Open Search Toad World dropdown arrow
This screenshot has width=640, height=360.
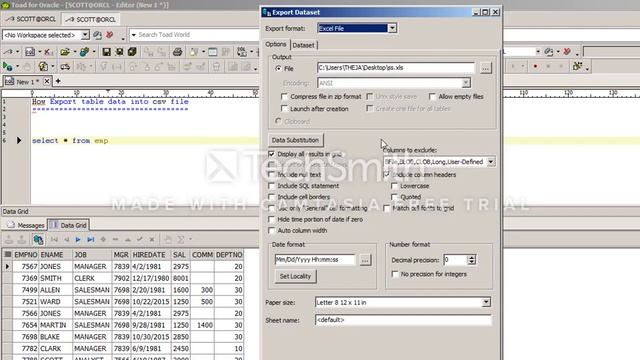pos(133,35)
